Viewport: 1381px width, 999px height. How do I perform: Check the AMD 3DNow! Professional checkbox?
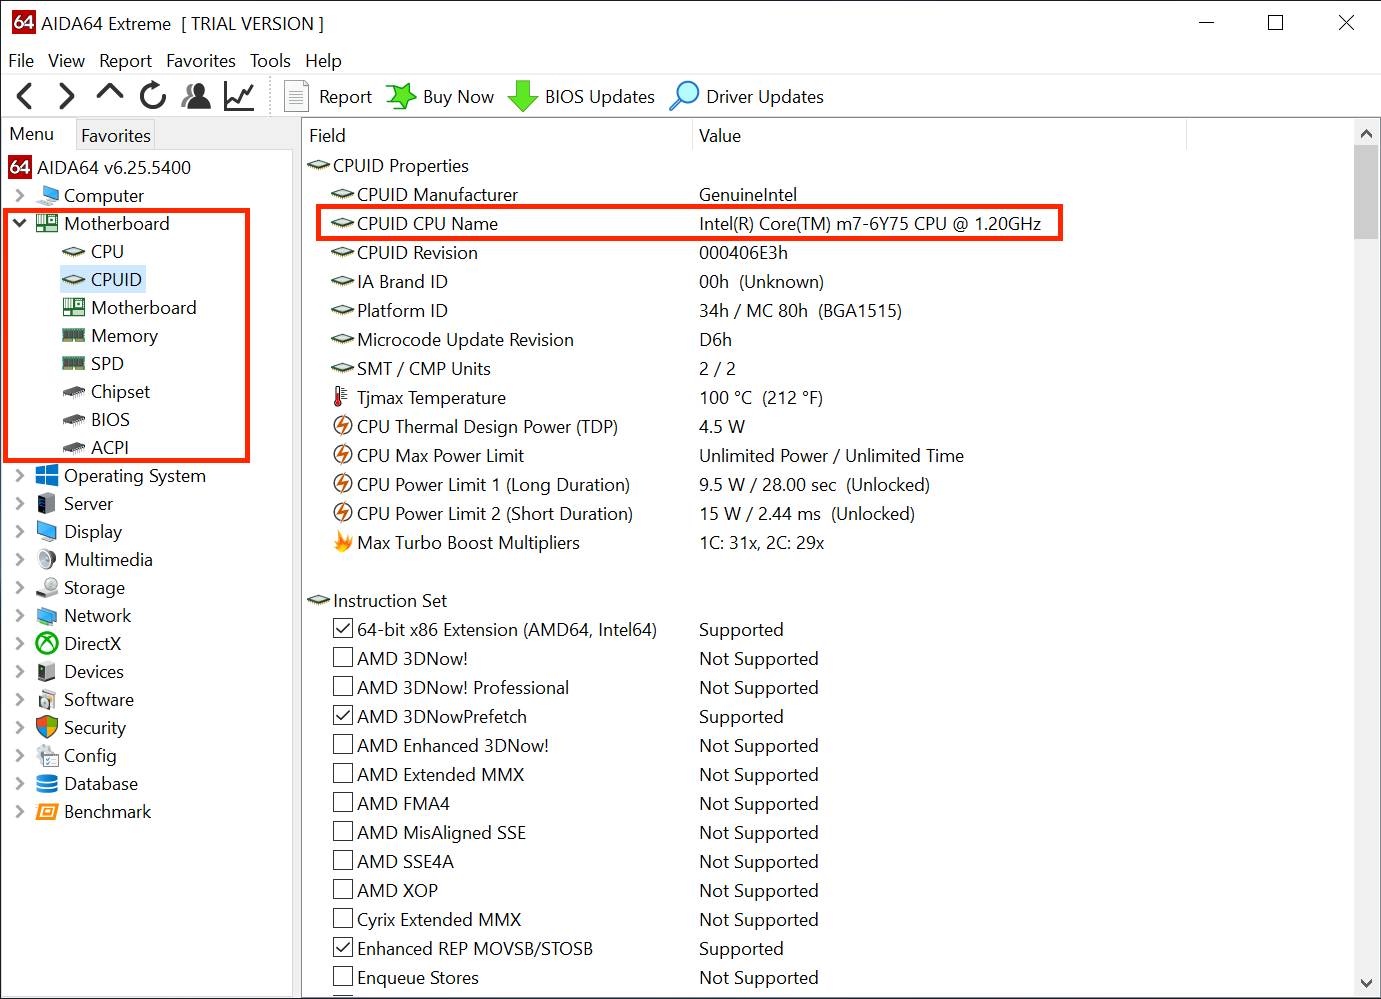[x=343, y=687]
